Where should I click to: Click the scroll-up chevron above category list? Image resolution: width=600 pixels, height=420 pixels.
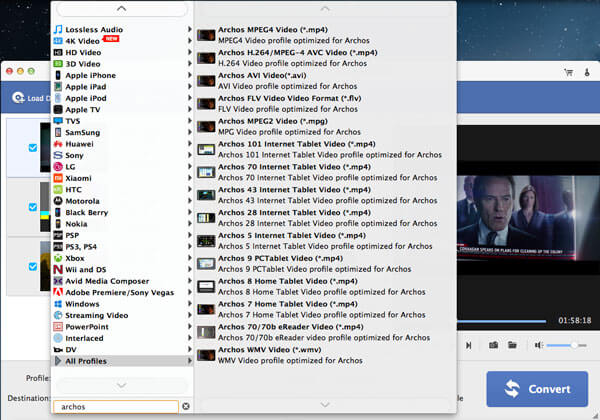[x=122, y=9]
